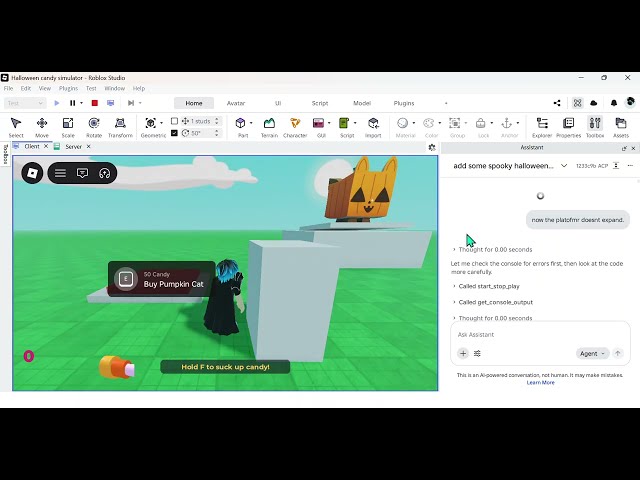Screen dimensions: 640x480
Task: Open the notifications bell
Action: [614, 103]
